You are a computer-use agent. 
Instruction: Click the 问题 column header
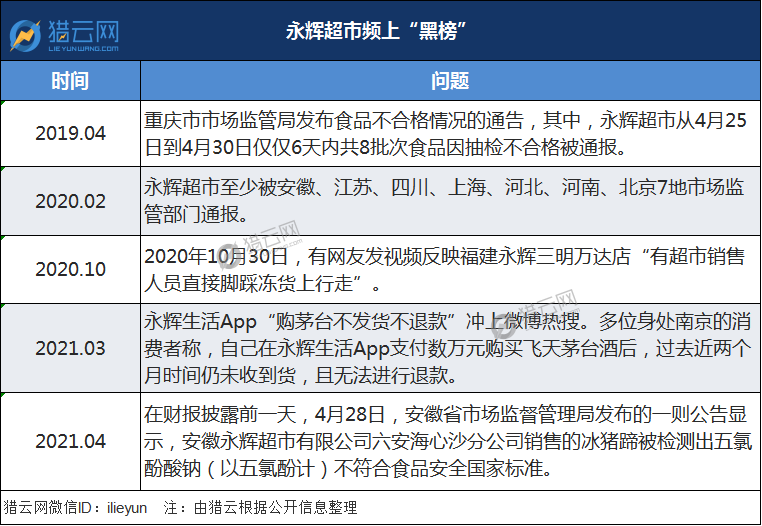coord(450,81)
